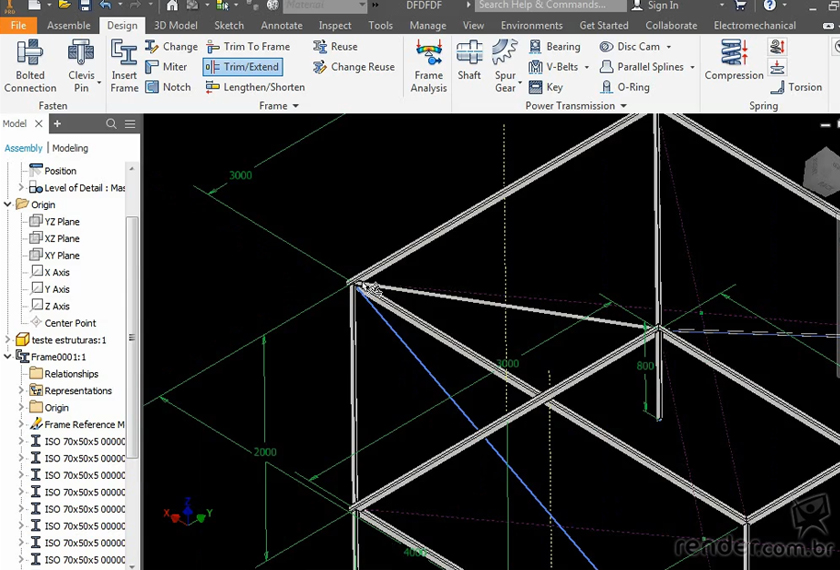Click the Lengthen/Shorten button
Screen dimensions: 840x570
click(256, 87)
